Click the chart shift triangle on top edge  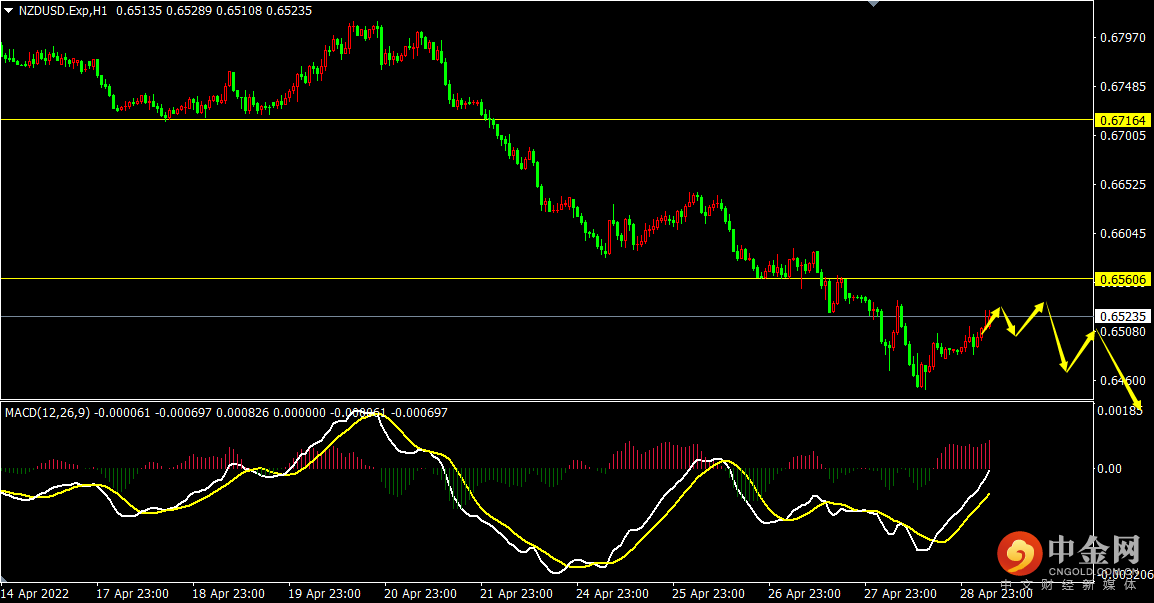(874, 4)
